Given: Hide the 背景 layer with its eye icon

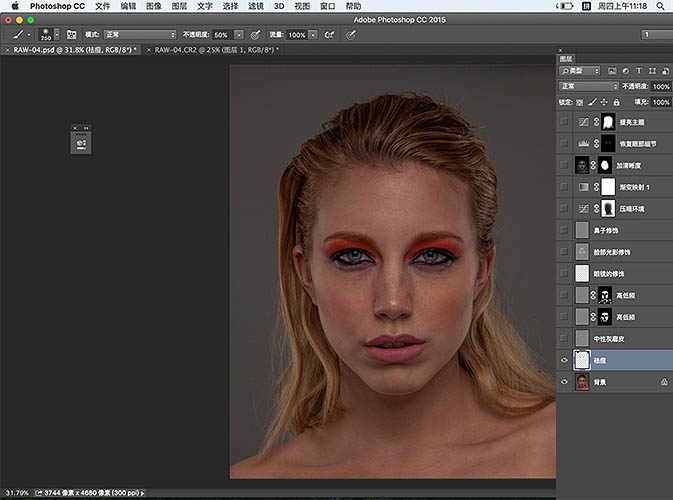Looking at the screenshot, I should pos(565,381).
